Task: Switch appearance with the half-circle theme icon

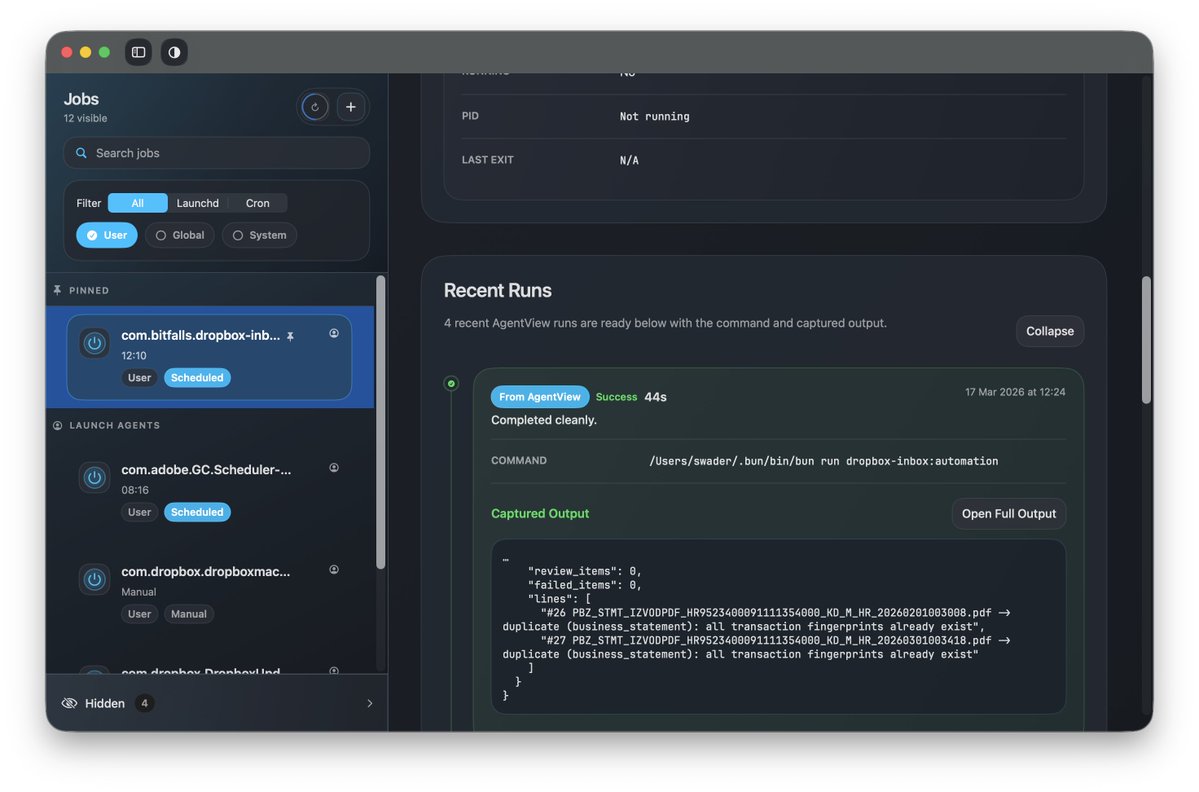Action: point(174,52)
